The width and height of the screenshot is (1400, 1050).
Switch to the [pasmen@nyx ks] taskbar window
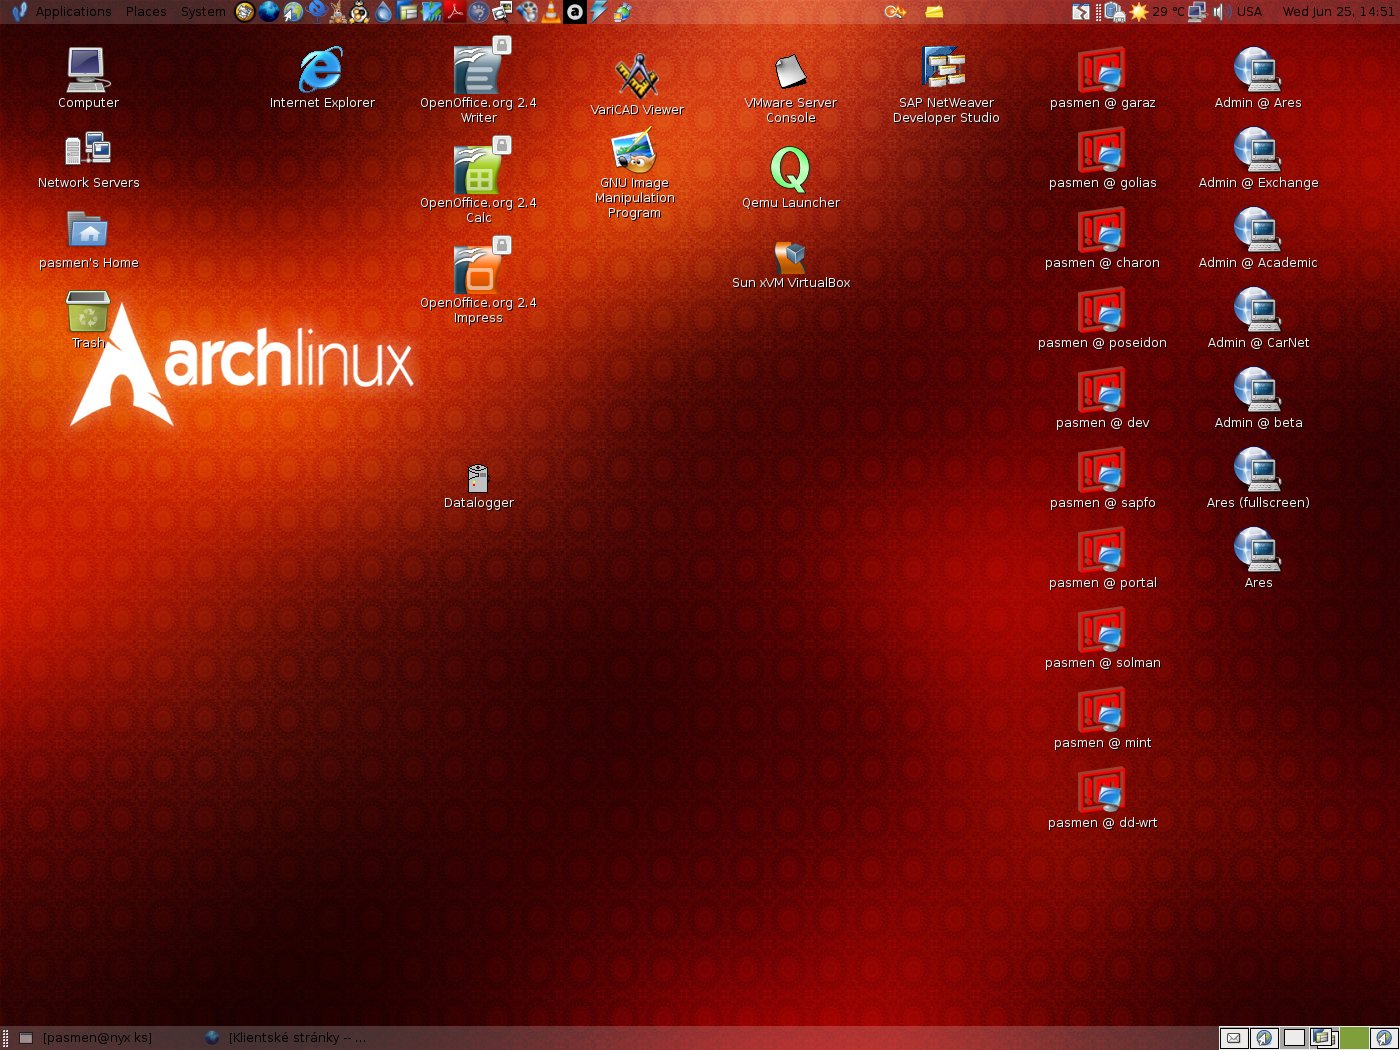tap(97, 1038)
